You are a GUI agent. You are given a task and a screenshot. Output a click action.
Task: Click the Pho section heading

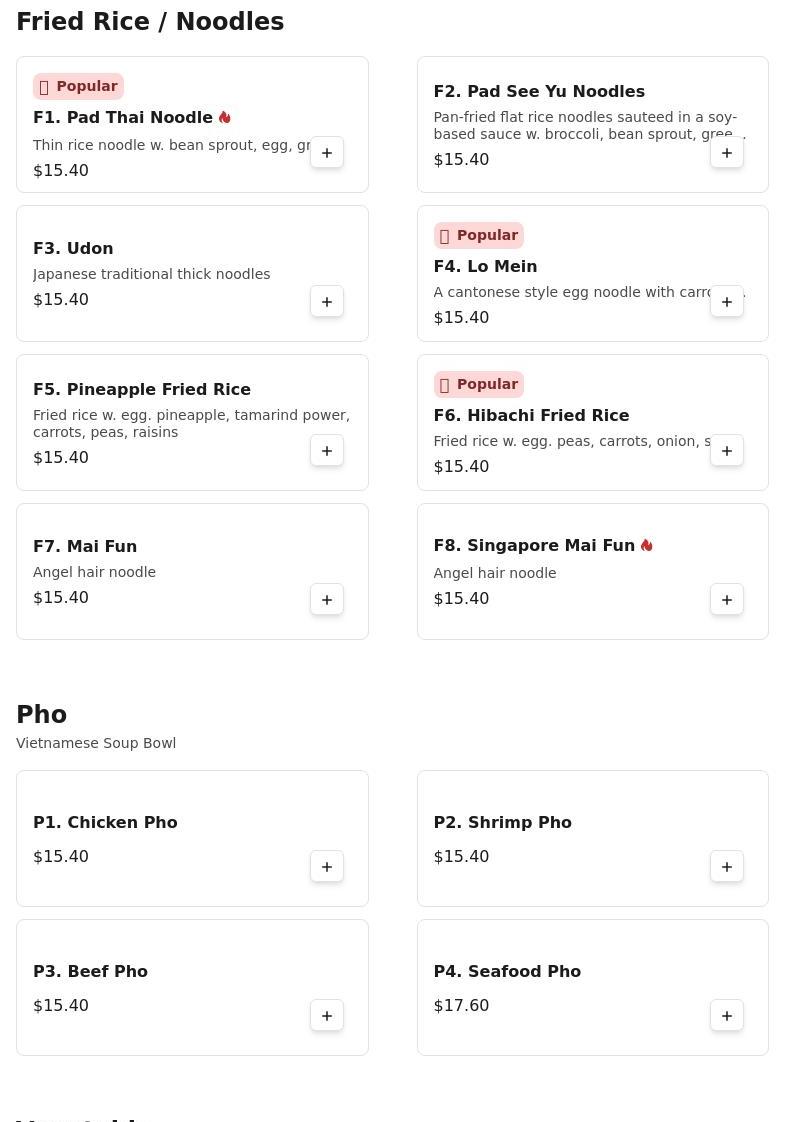click(42, 715)
